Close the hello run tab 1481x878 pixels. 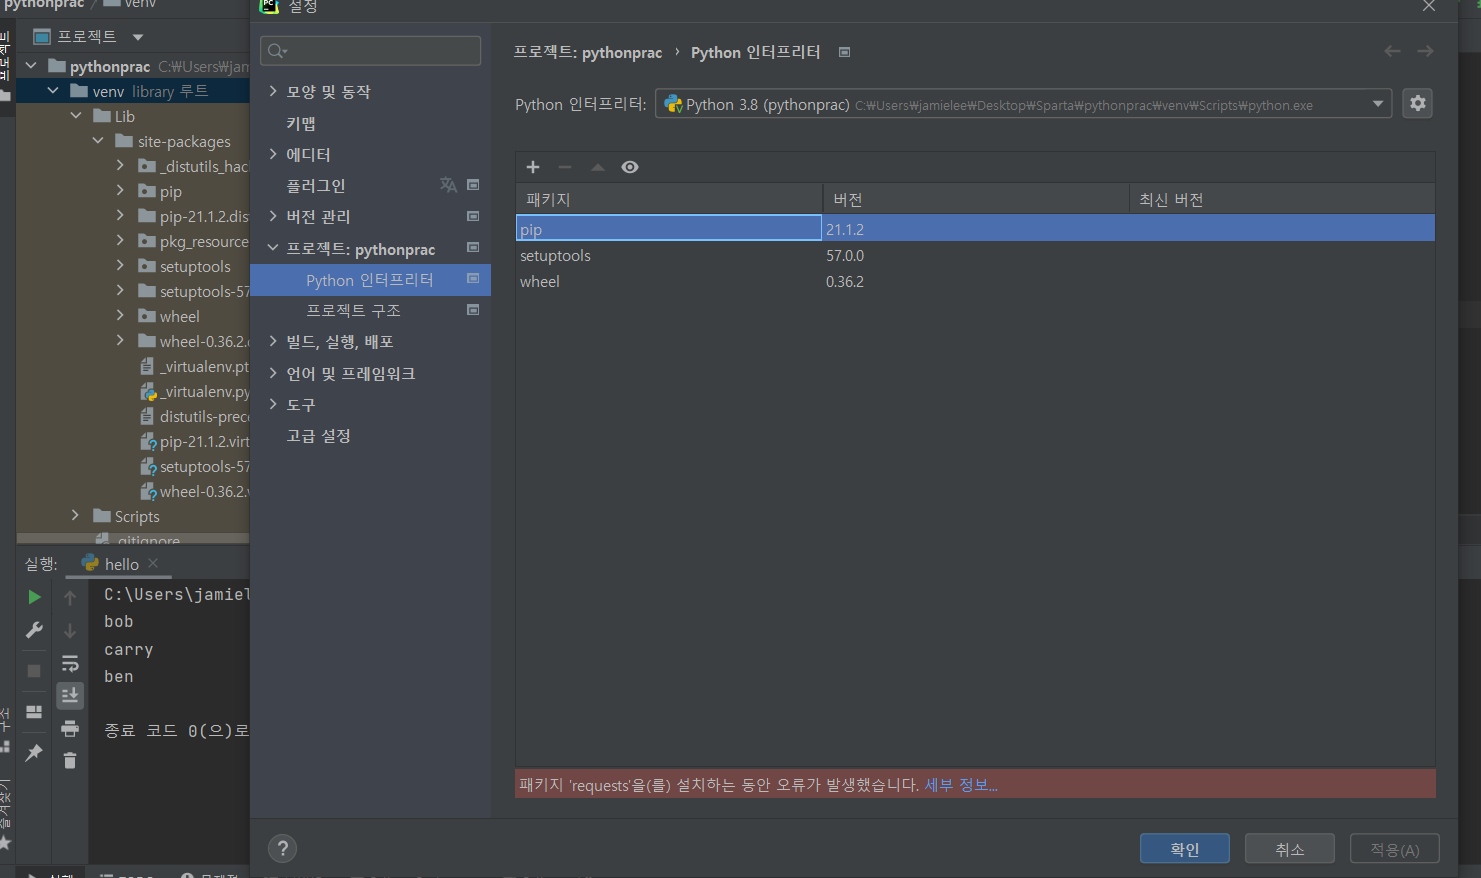(x=153, y=563)
